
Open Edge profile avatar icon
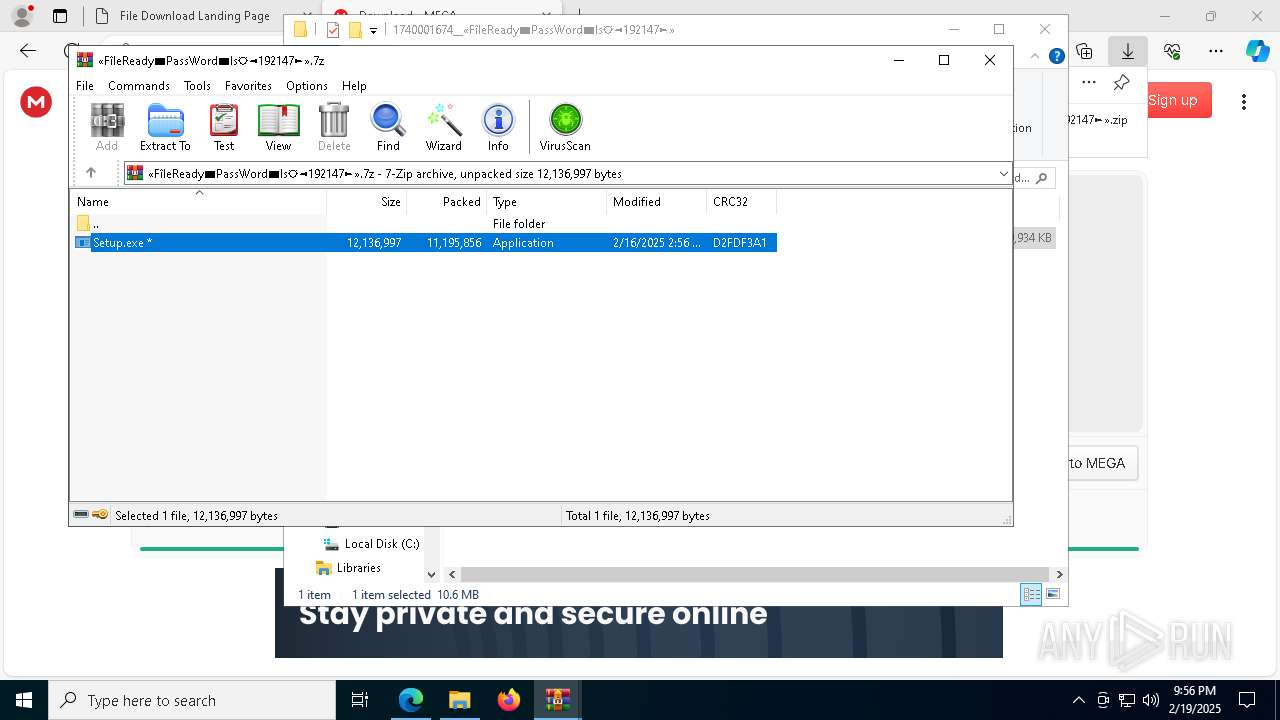click(22, 16)
